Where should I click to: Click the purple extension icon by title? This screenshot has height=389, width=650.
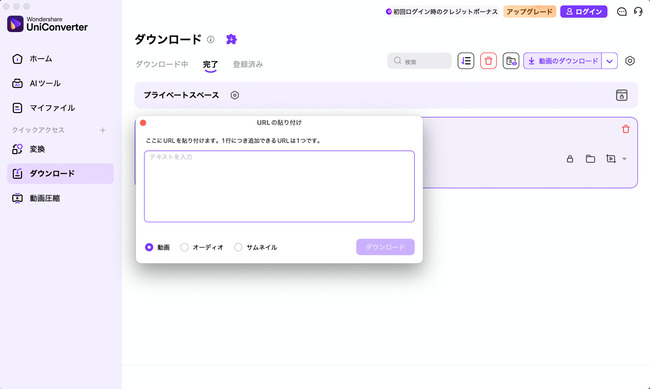tap(231, 39)
